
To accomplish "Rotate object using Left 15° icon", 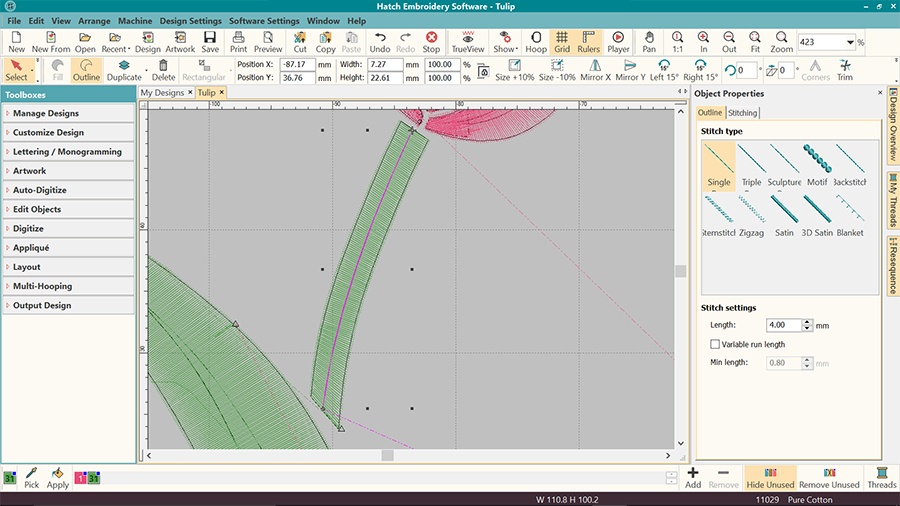I will click(x=663, y=70).
